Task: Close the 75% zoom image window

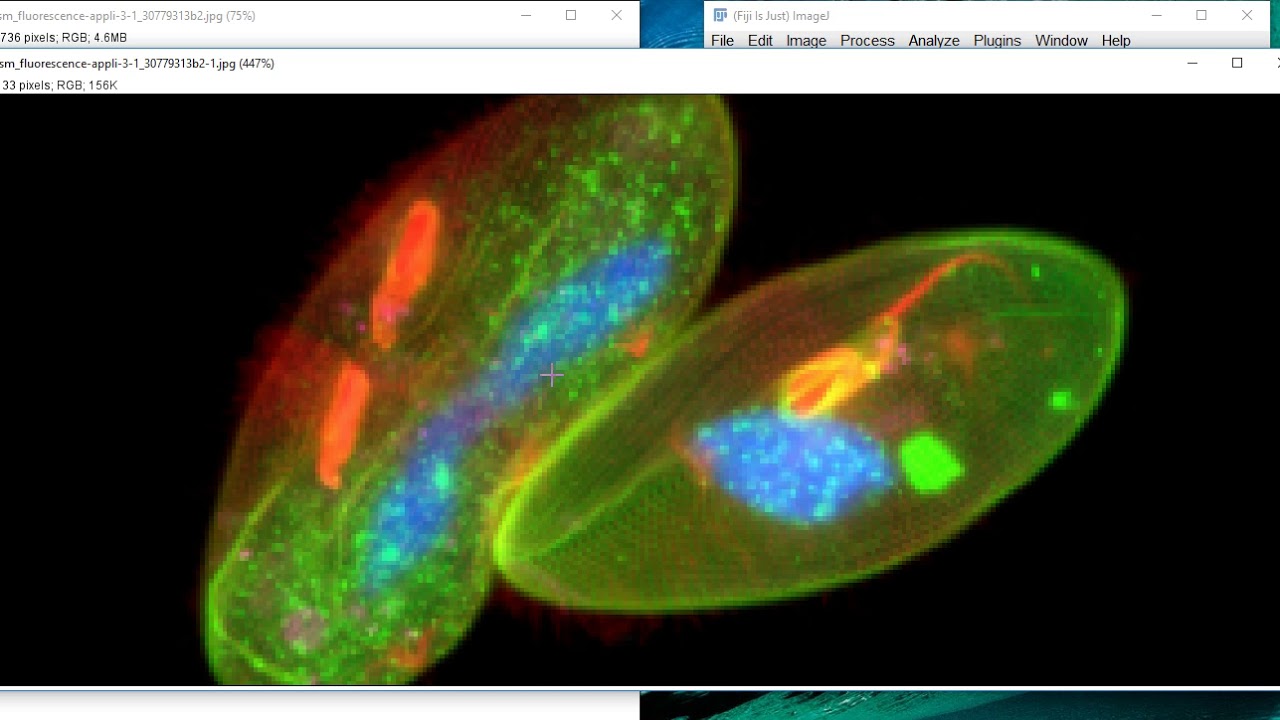Action: [x=617, y=15]
